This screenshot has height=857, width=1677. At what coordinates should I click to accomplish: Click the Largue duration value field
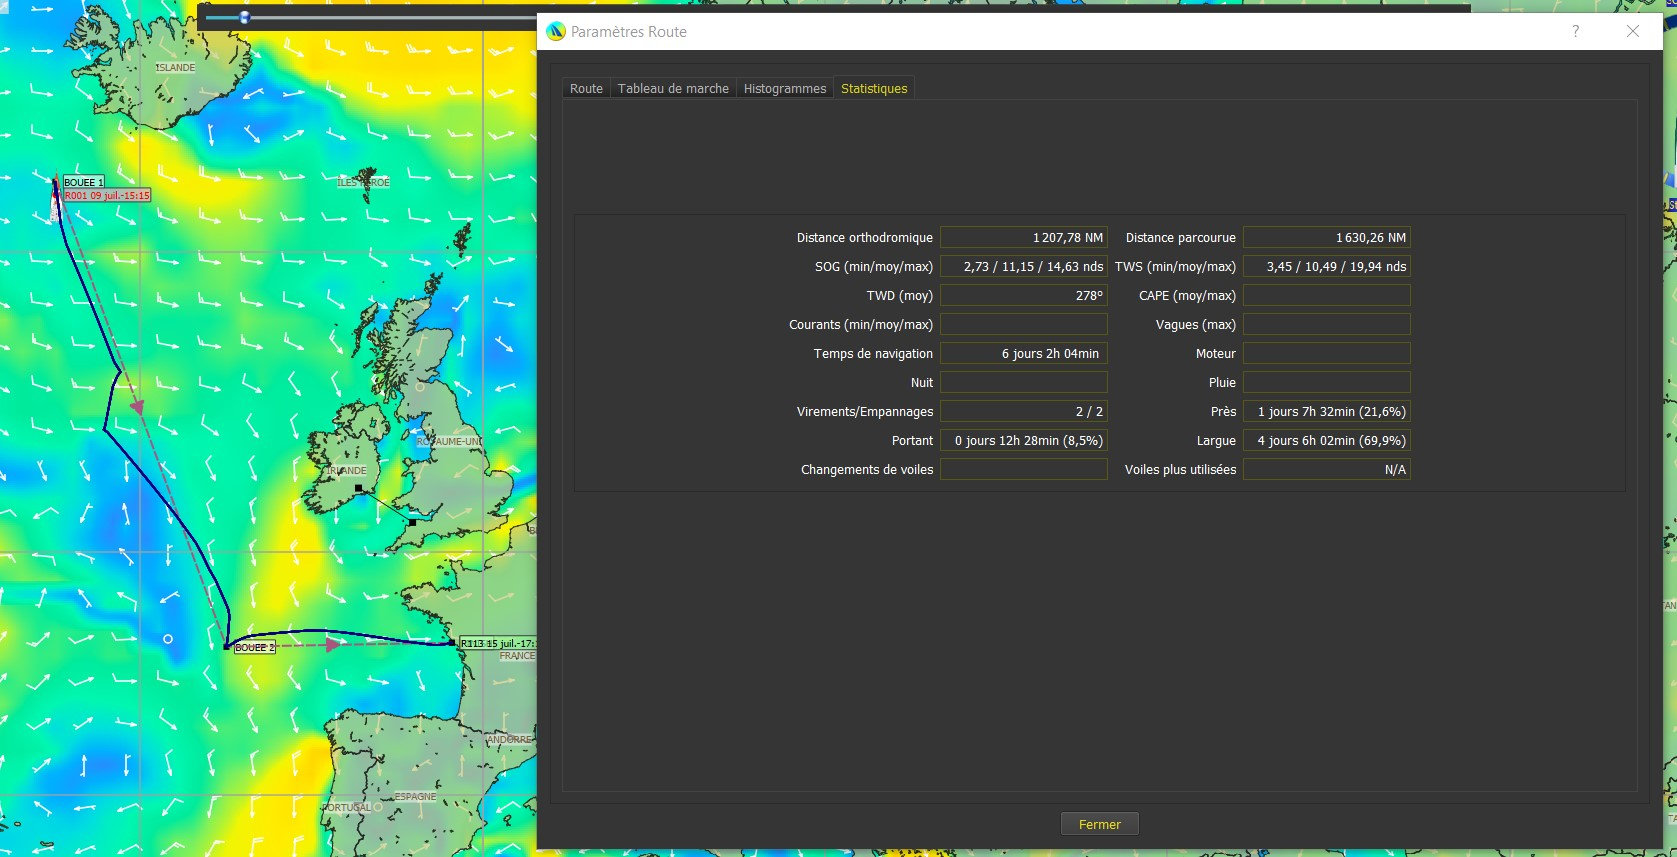tap(1327, 441)
